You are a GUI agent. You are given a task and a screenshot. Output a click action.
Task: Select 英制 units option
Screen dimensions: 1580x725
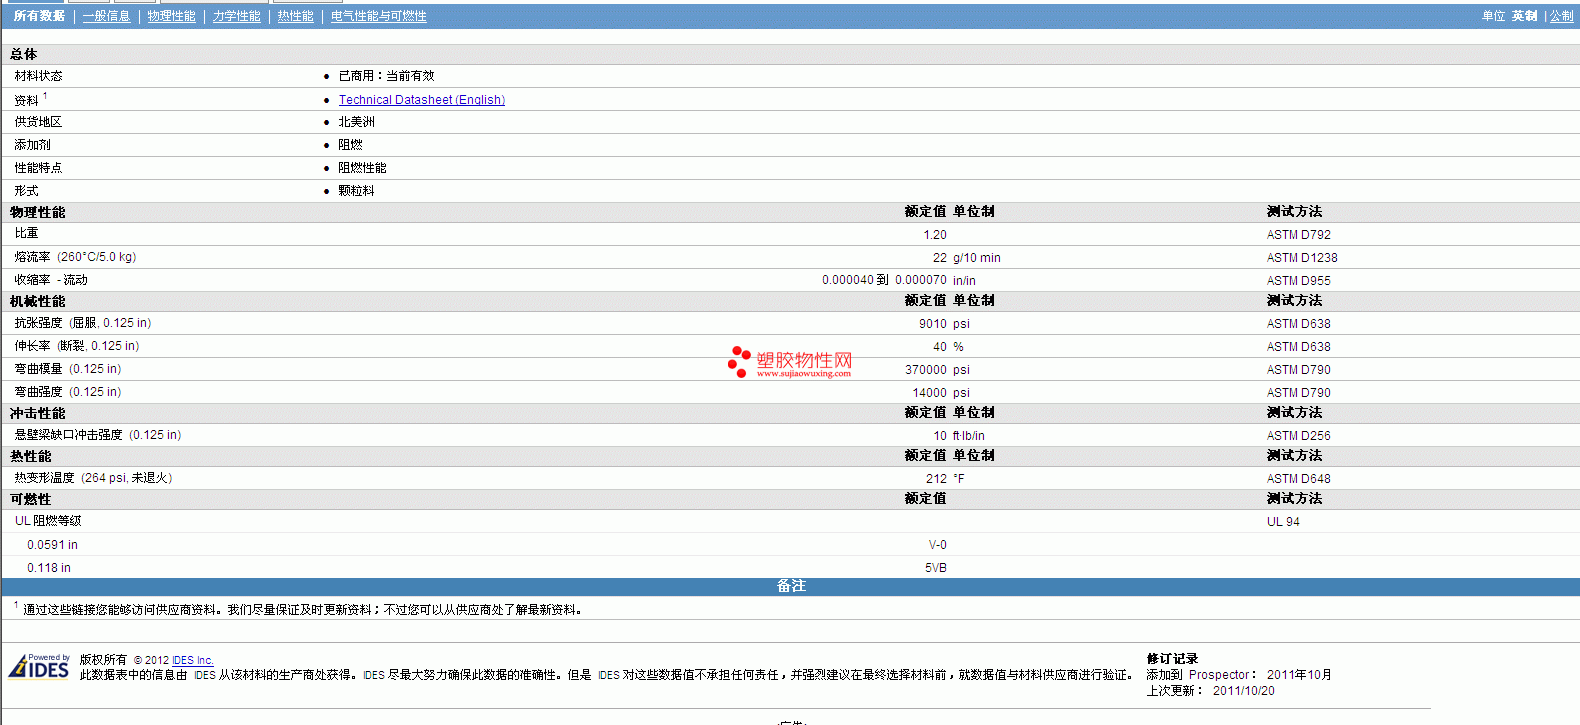click(x=1524, y=16)
